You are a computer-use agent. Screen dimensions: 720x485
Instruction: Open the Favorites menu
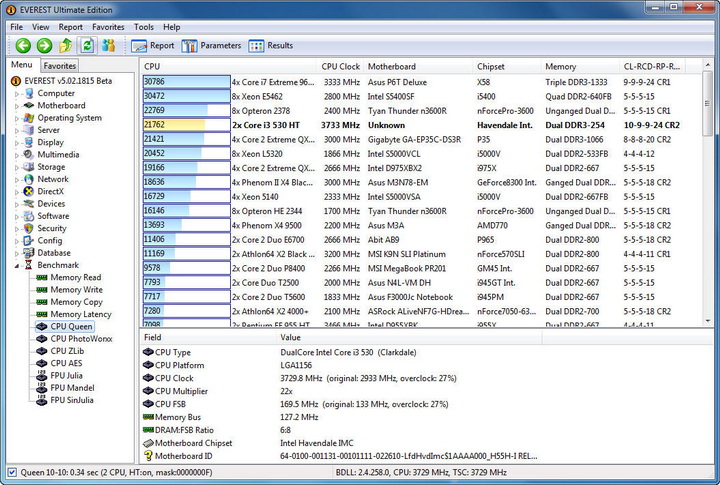[x=108, y=27]
